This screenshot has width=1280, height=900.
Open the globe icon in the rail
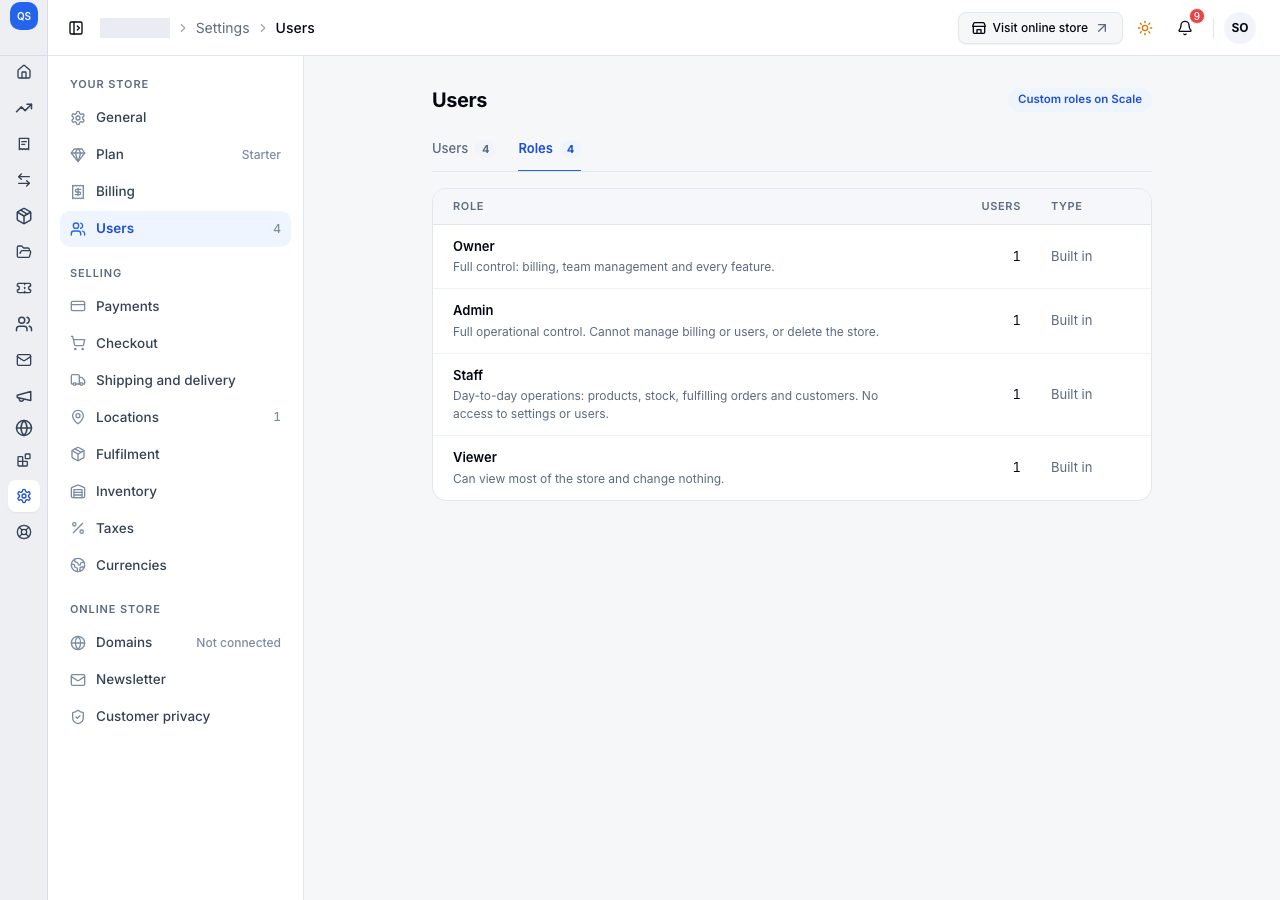24,428
